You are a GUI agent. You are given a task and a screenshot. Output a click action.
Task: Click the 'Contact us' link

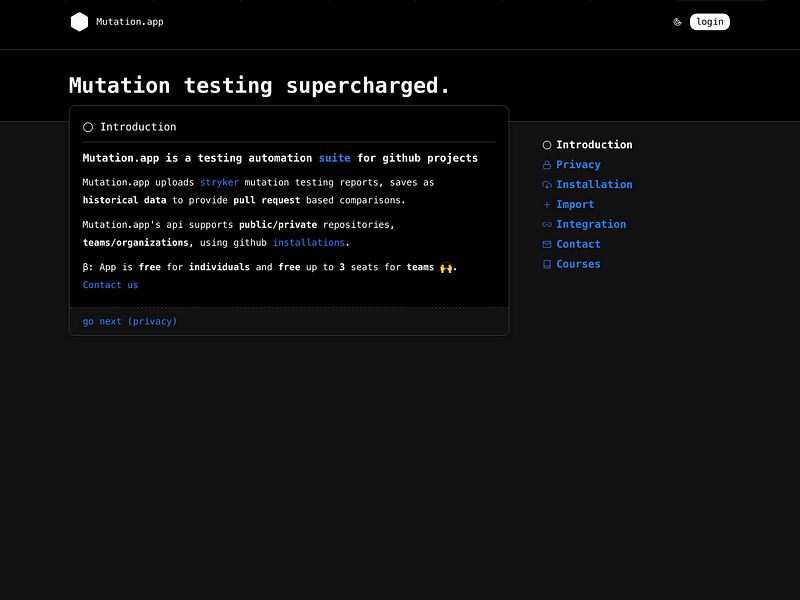point(110,285)
